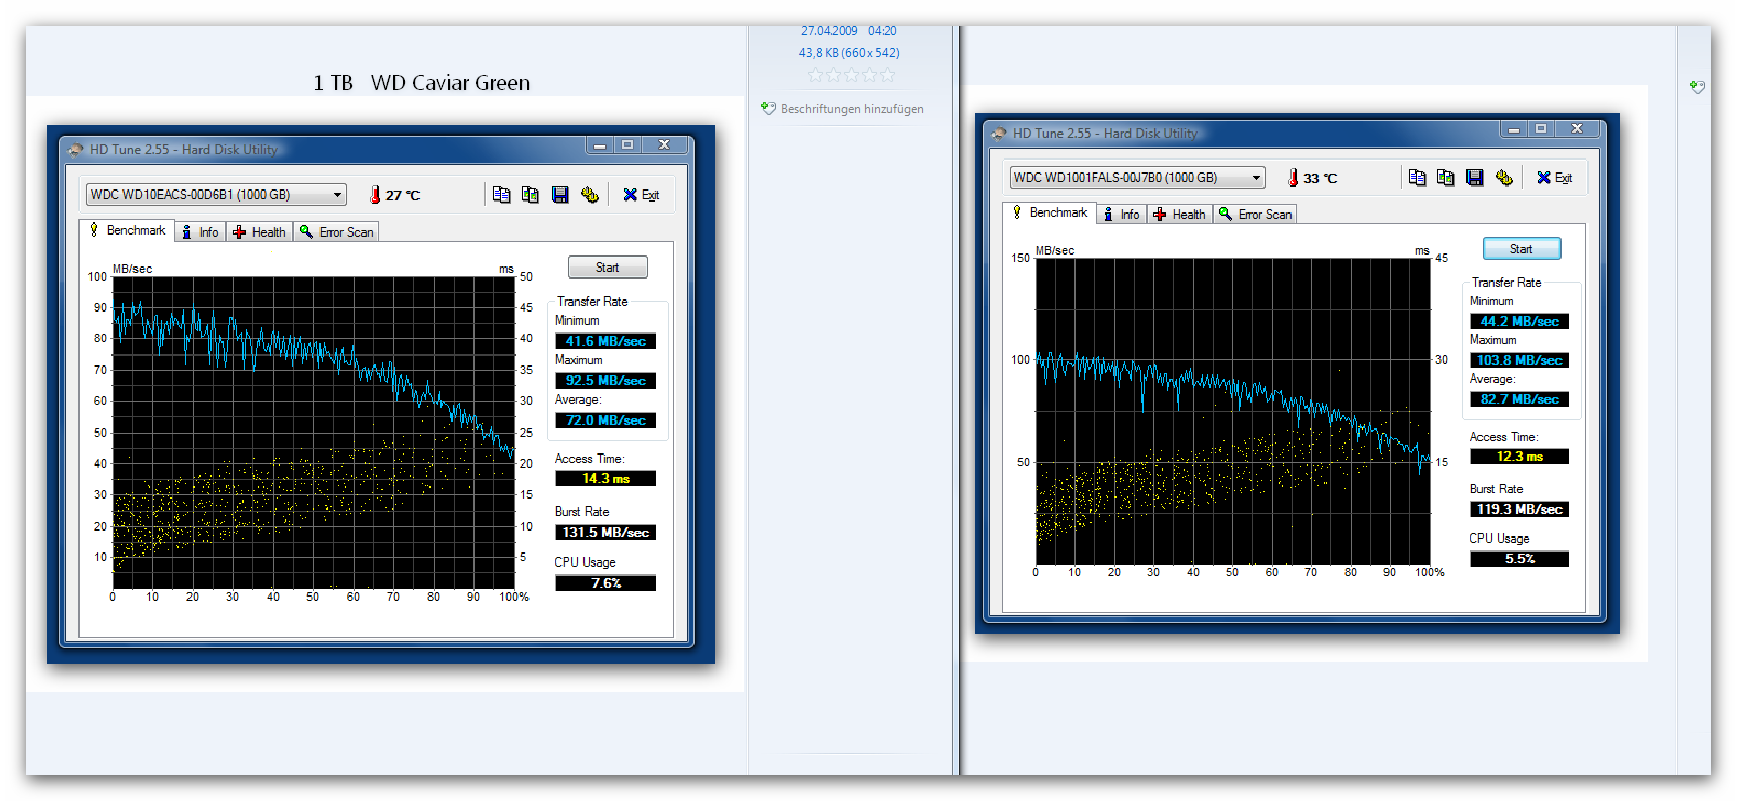Click HD Tune title icon of left window
The height and width of the screenshot is (801, 1737).
coord(75,150)
